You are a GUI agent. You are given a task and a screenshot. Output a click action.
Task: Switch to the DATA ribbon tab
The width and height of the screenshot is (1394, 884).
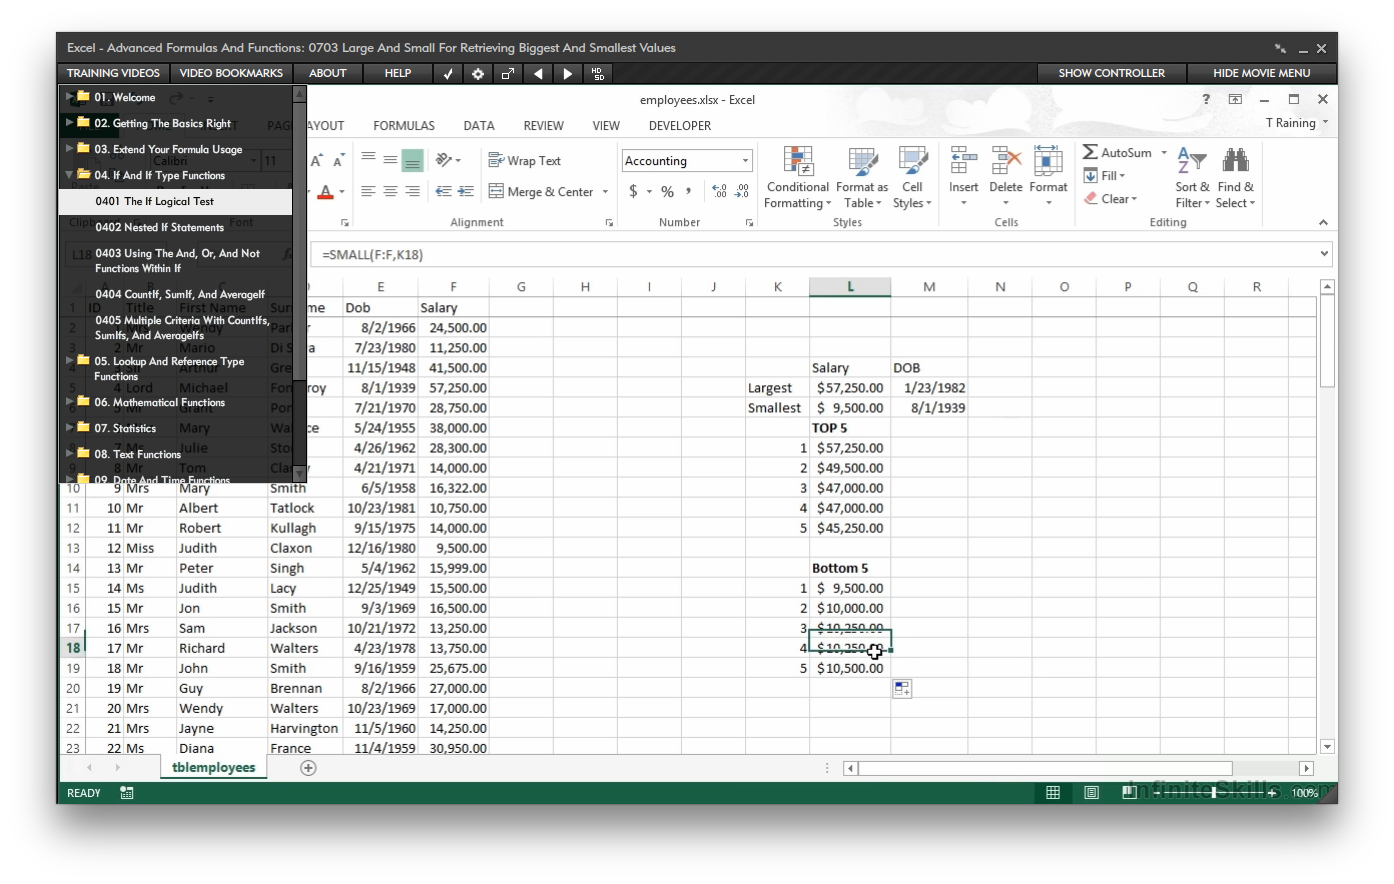click(x=479, y=126)
